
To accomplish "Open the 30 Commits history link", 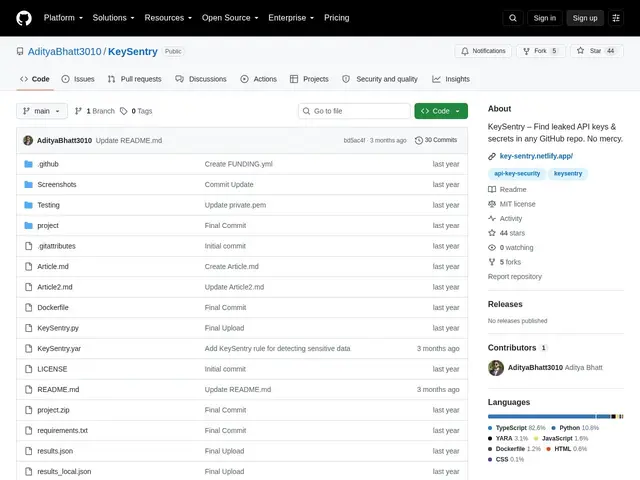I will click(436, 140).
